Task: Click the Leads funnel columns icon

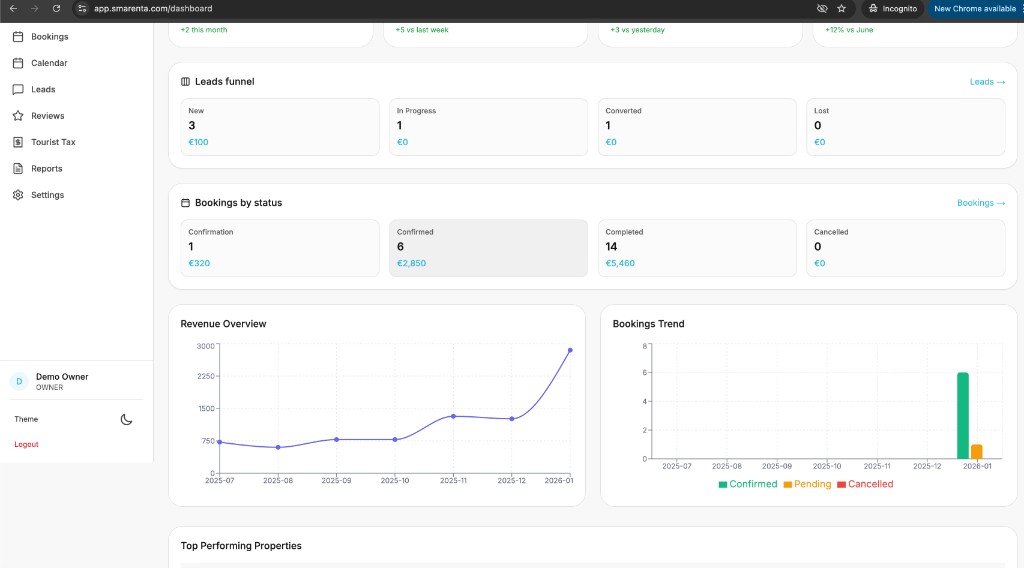Action: coord(185,82)
